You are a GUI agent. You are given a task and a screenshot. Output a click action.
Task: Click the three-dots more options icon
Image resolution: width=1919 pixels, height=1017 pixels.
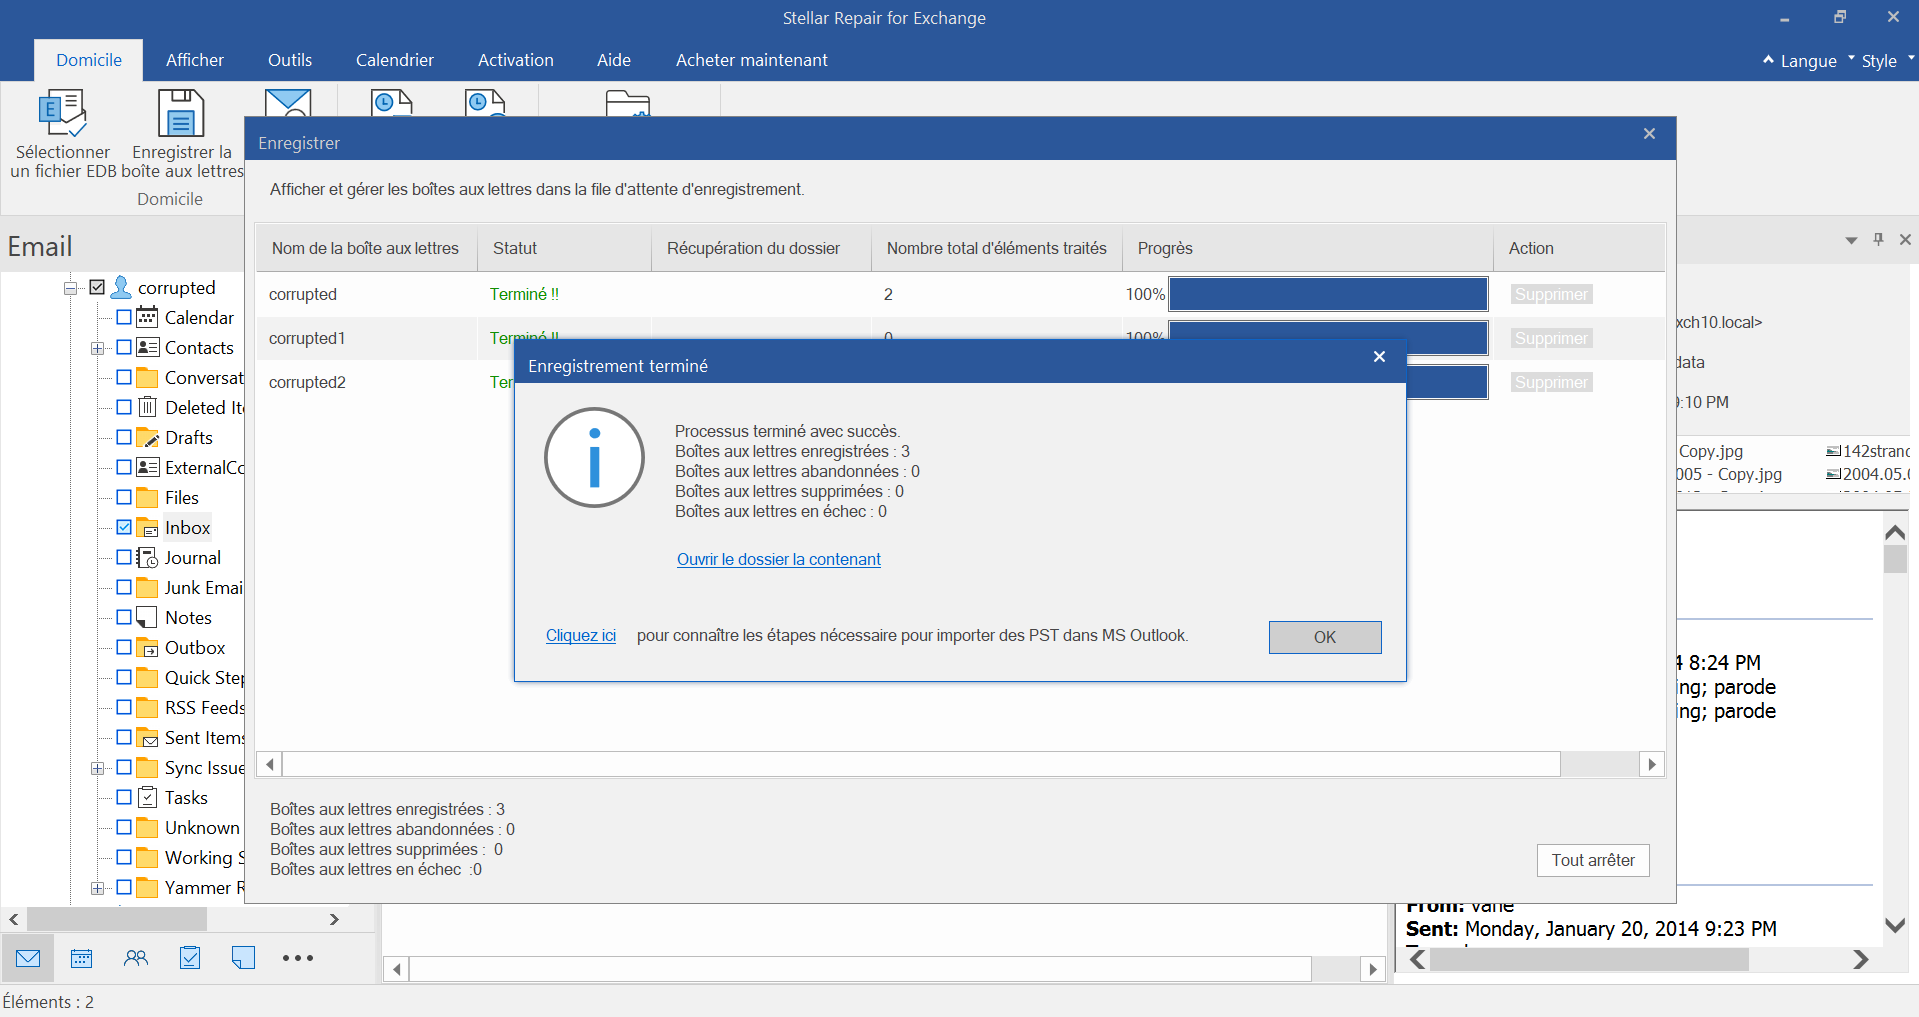point(298,958)
